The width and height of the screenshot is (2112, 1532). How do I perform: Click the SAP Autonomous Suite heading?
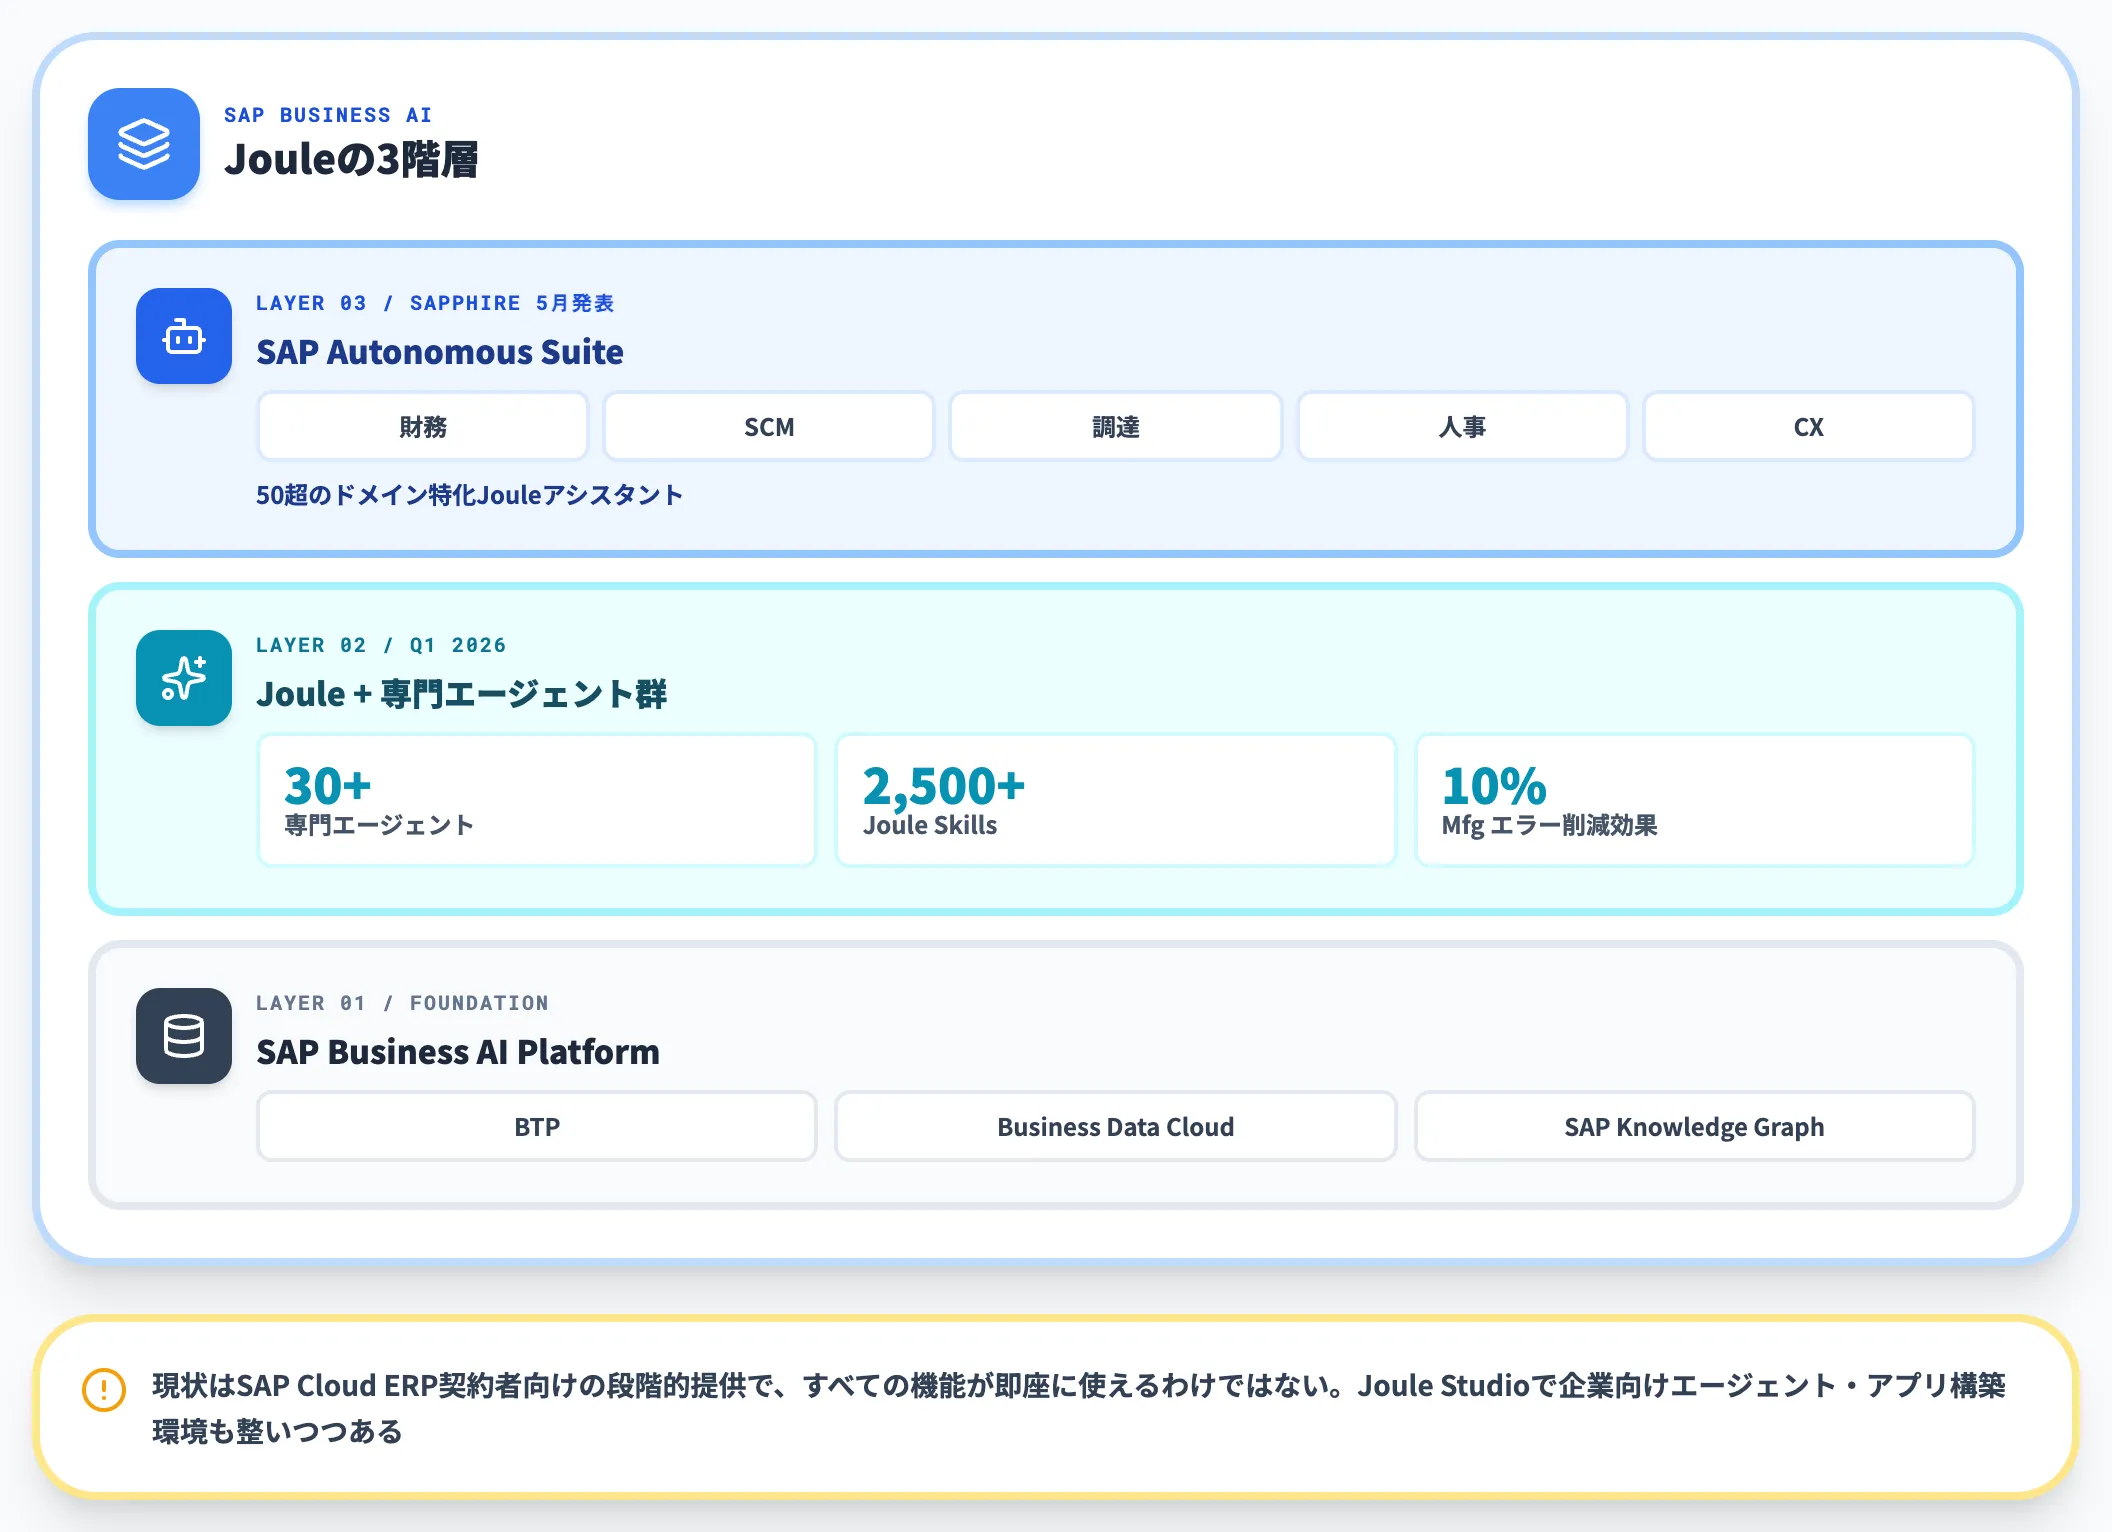440,352
